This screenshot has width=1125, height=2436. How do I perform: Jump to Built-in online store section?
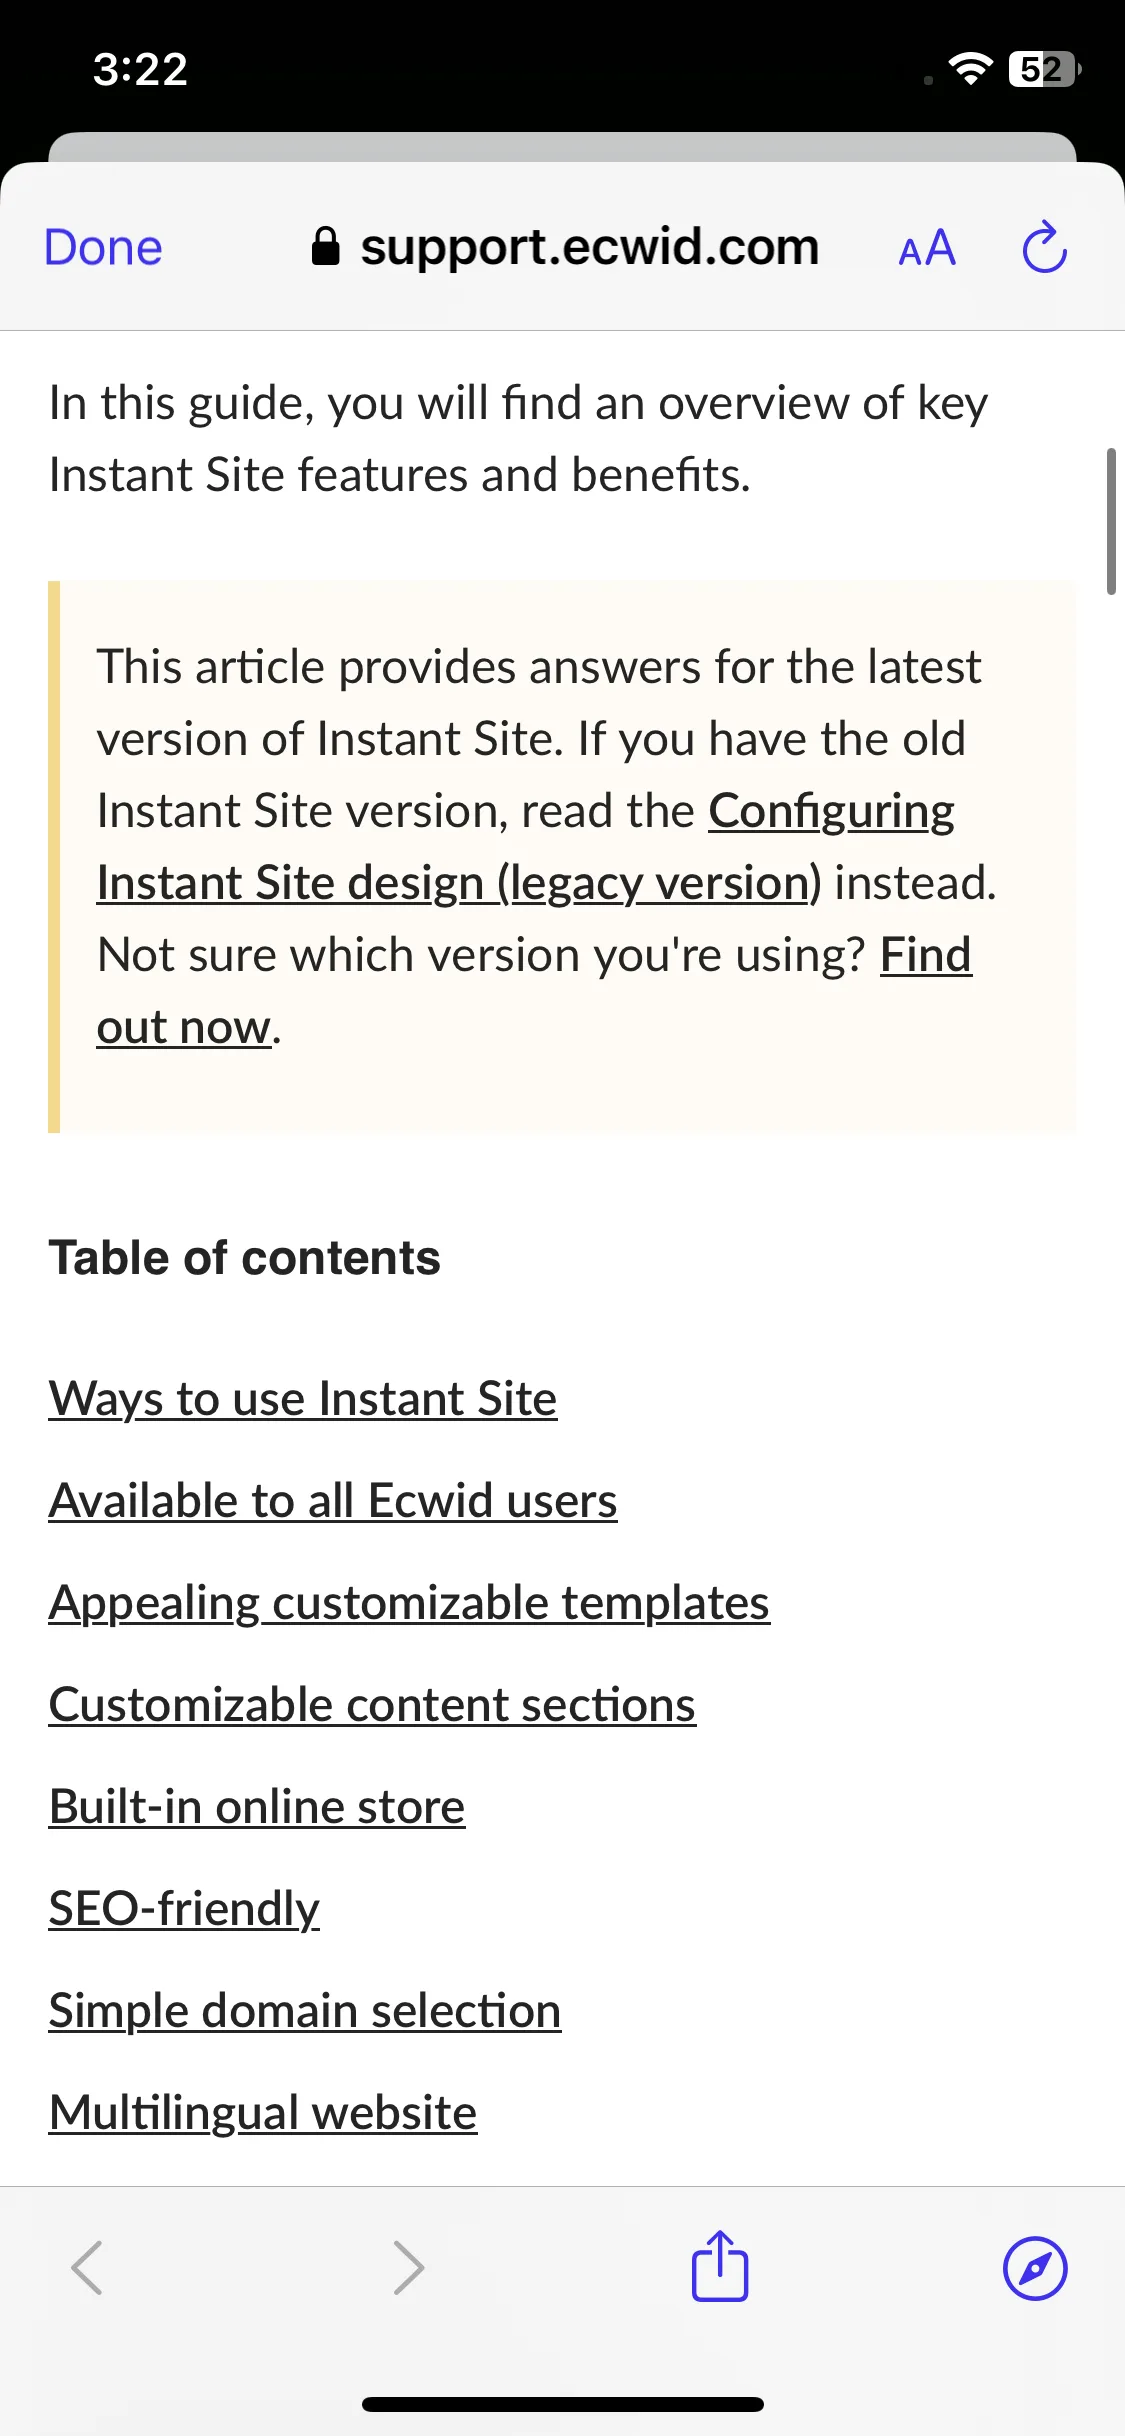coord(257,1806)
